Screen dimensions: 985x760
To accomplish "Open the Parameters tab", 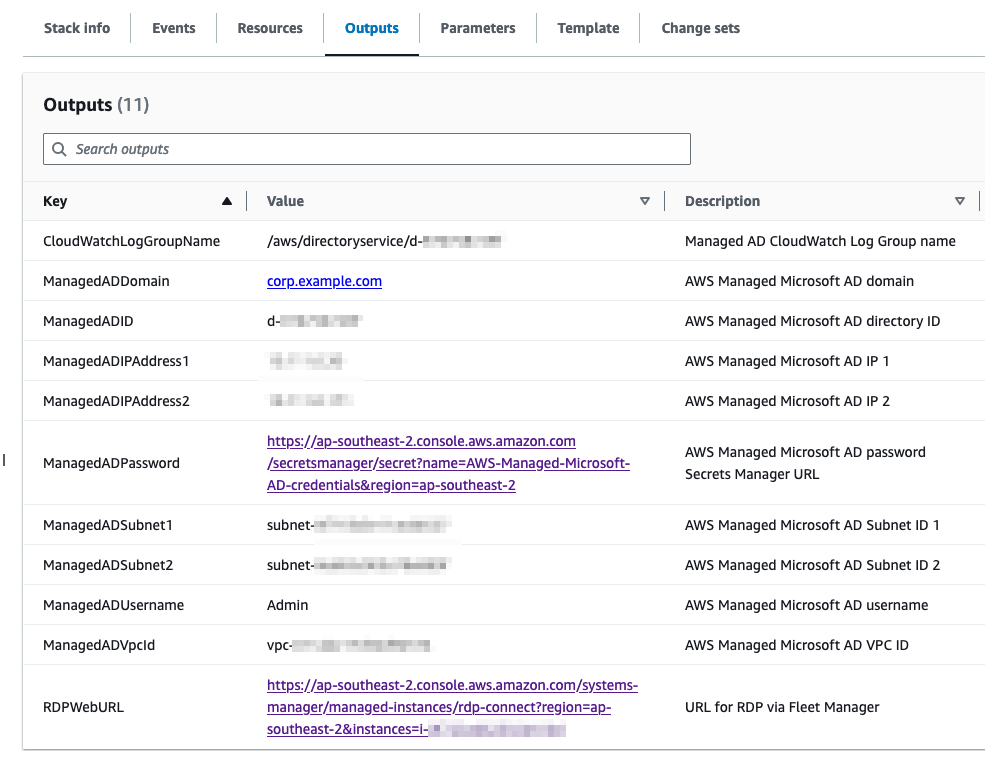I will point(477,28).
